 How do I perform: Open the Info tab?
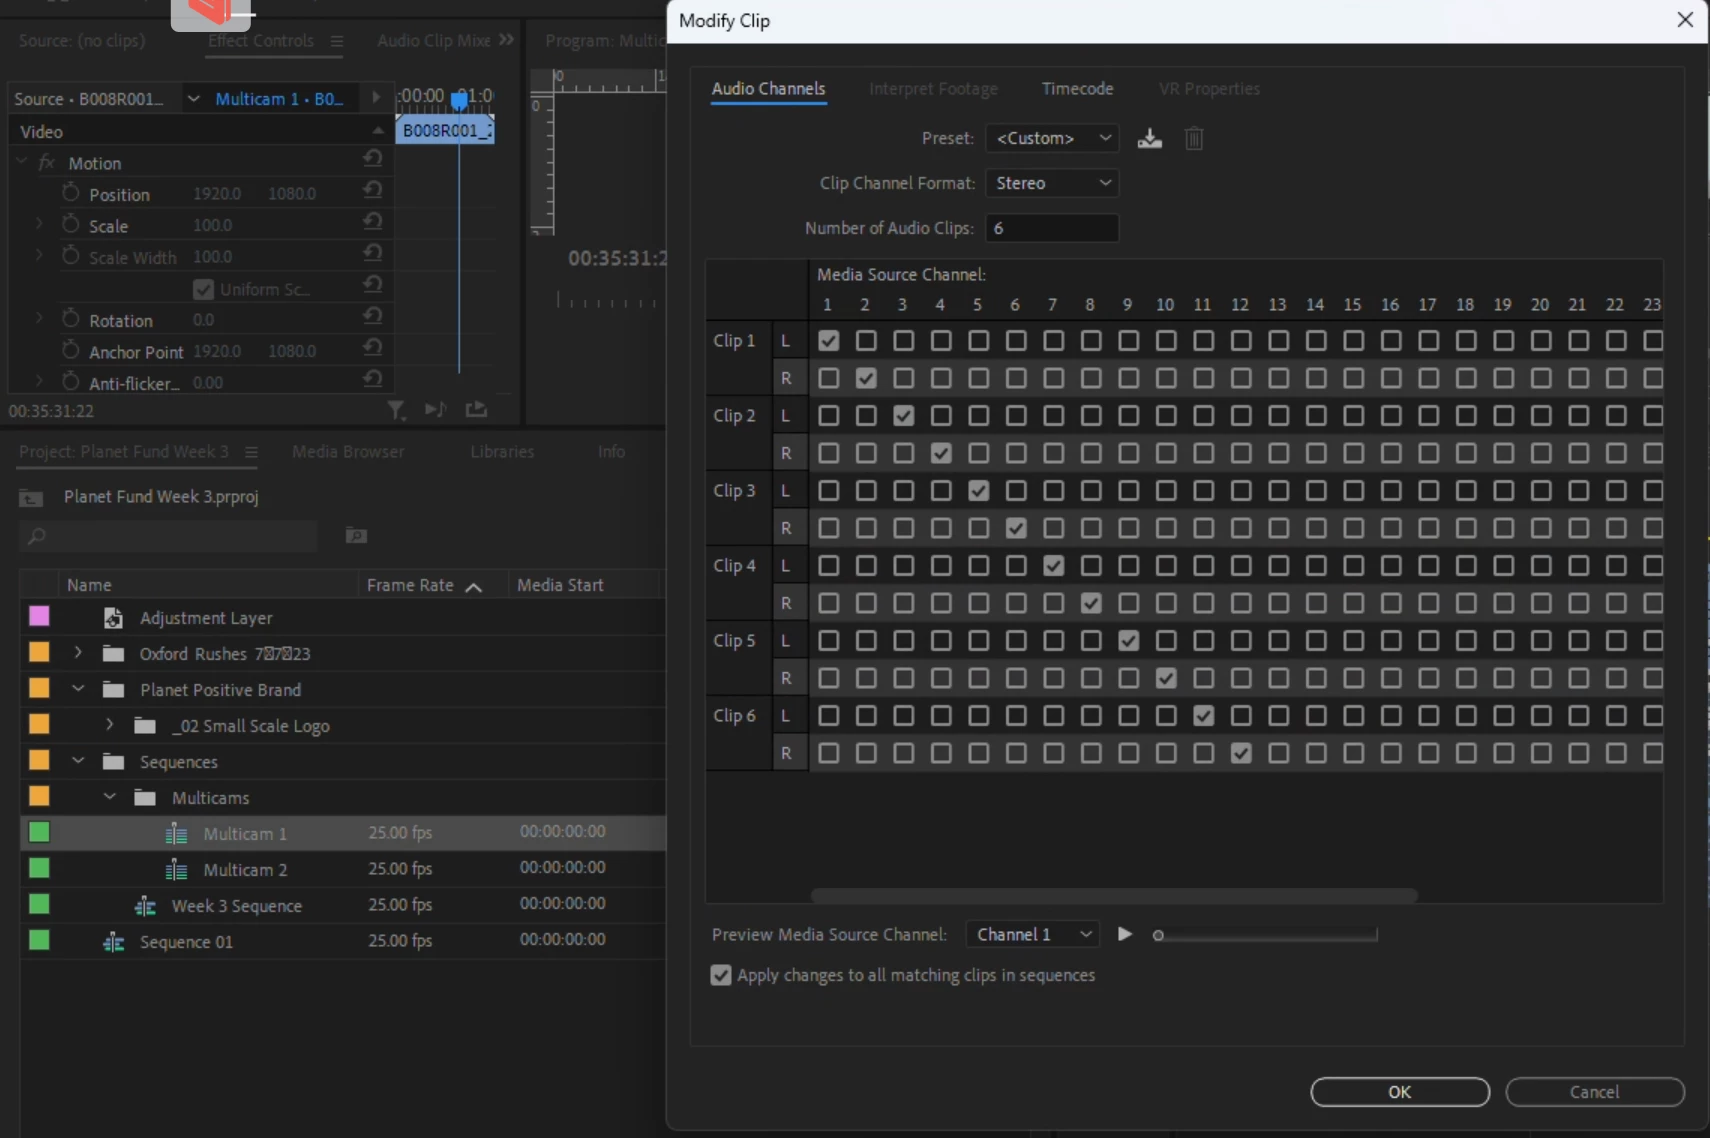point(611,452)
